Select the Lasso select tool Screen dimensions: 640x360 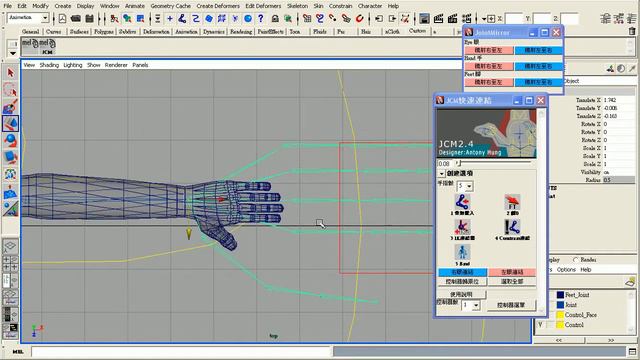10,90
